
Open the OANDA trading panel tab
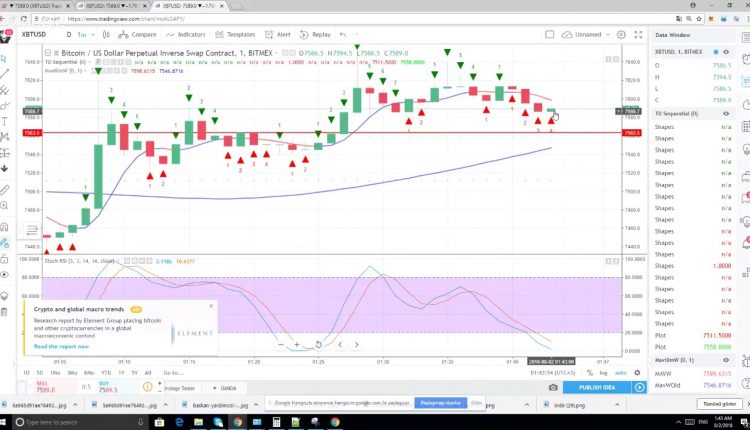coord(225,388)
